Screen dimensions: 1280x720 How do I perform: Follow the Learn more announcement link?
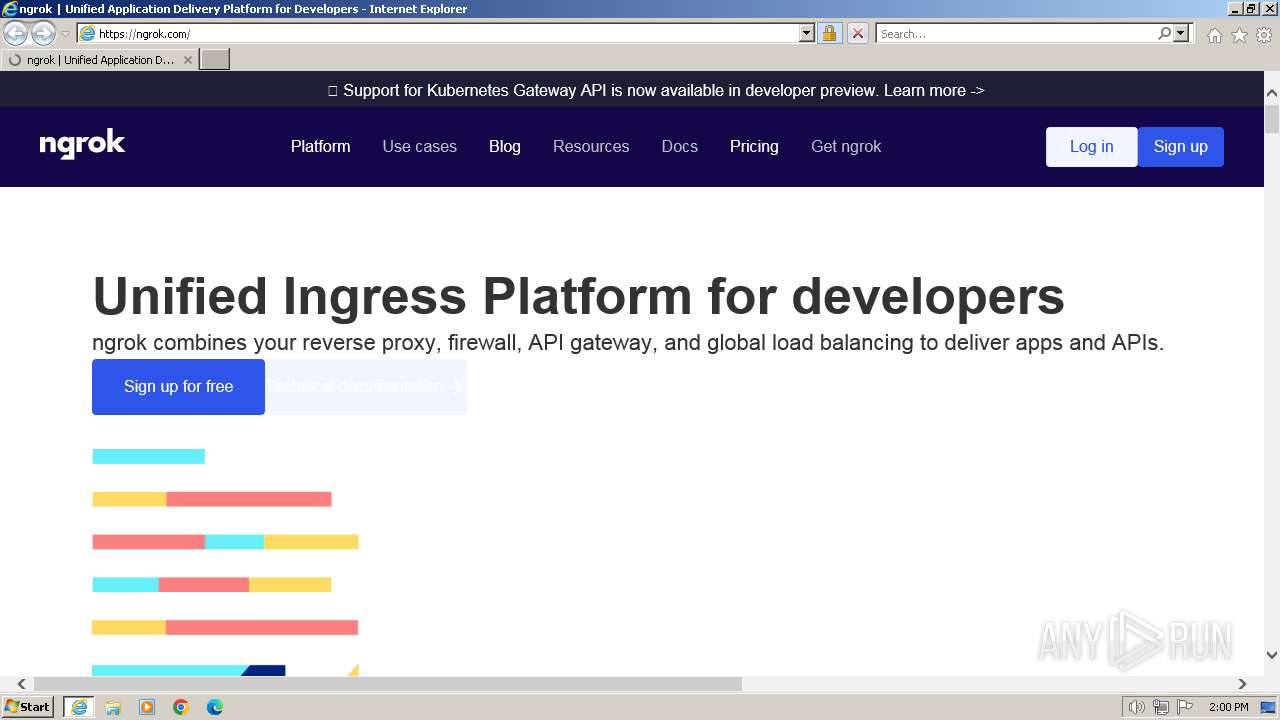coord(934,90)
